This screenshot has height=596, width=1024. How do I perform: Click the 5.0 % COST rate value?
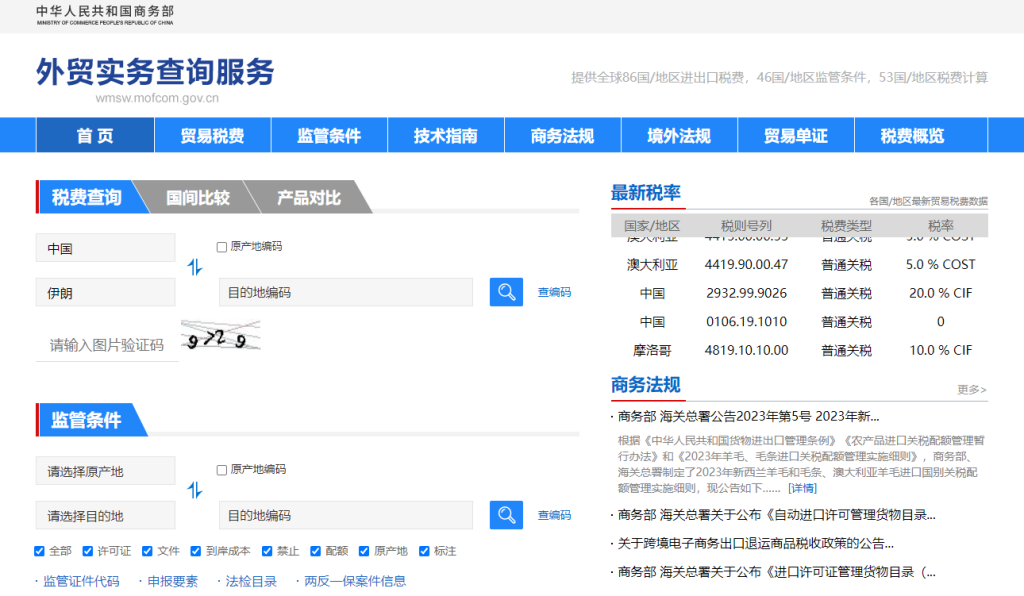(940, 264)
